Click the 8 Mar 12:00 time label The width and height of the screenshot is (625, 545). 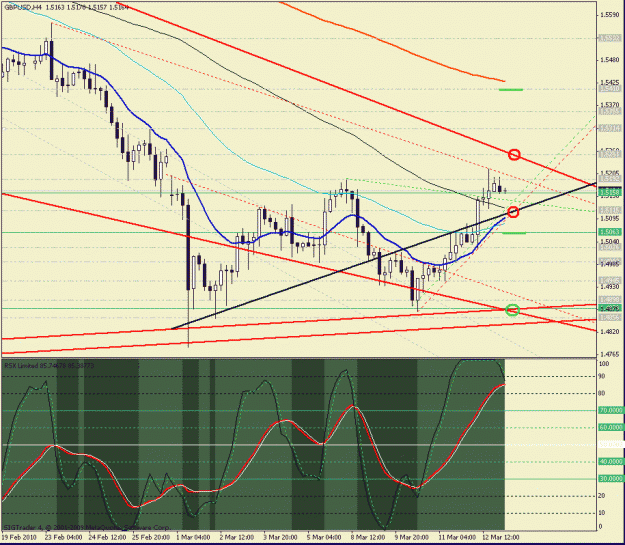point(368,537)
